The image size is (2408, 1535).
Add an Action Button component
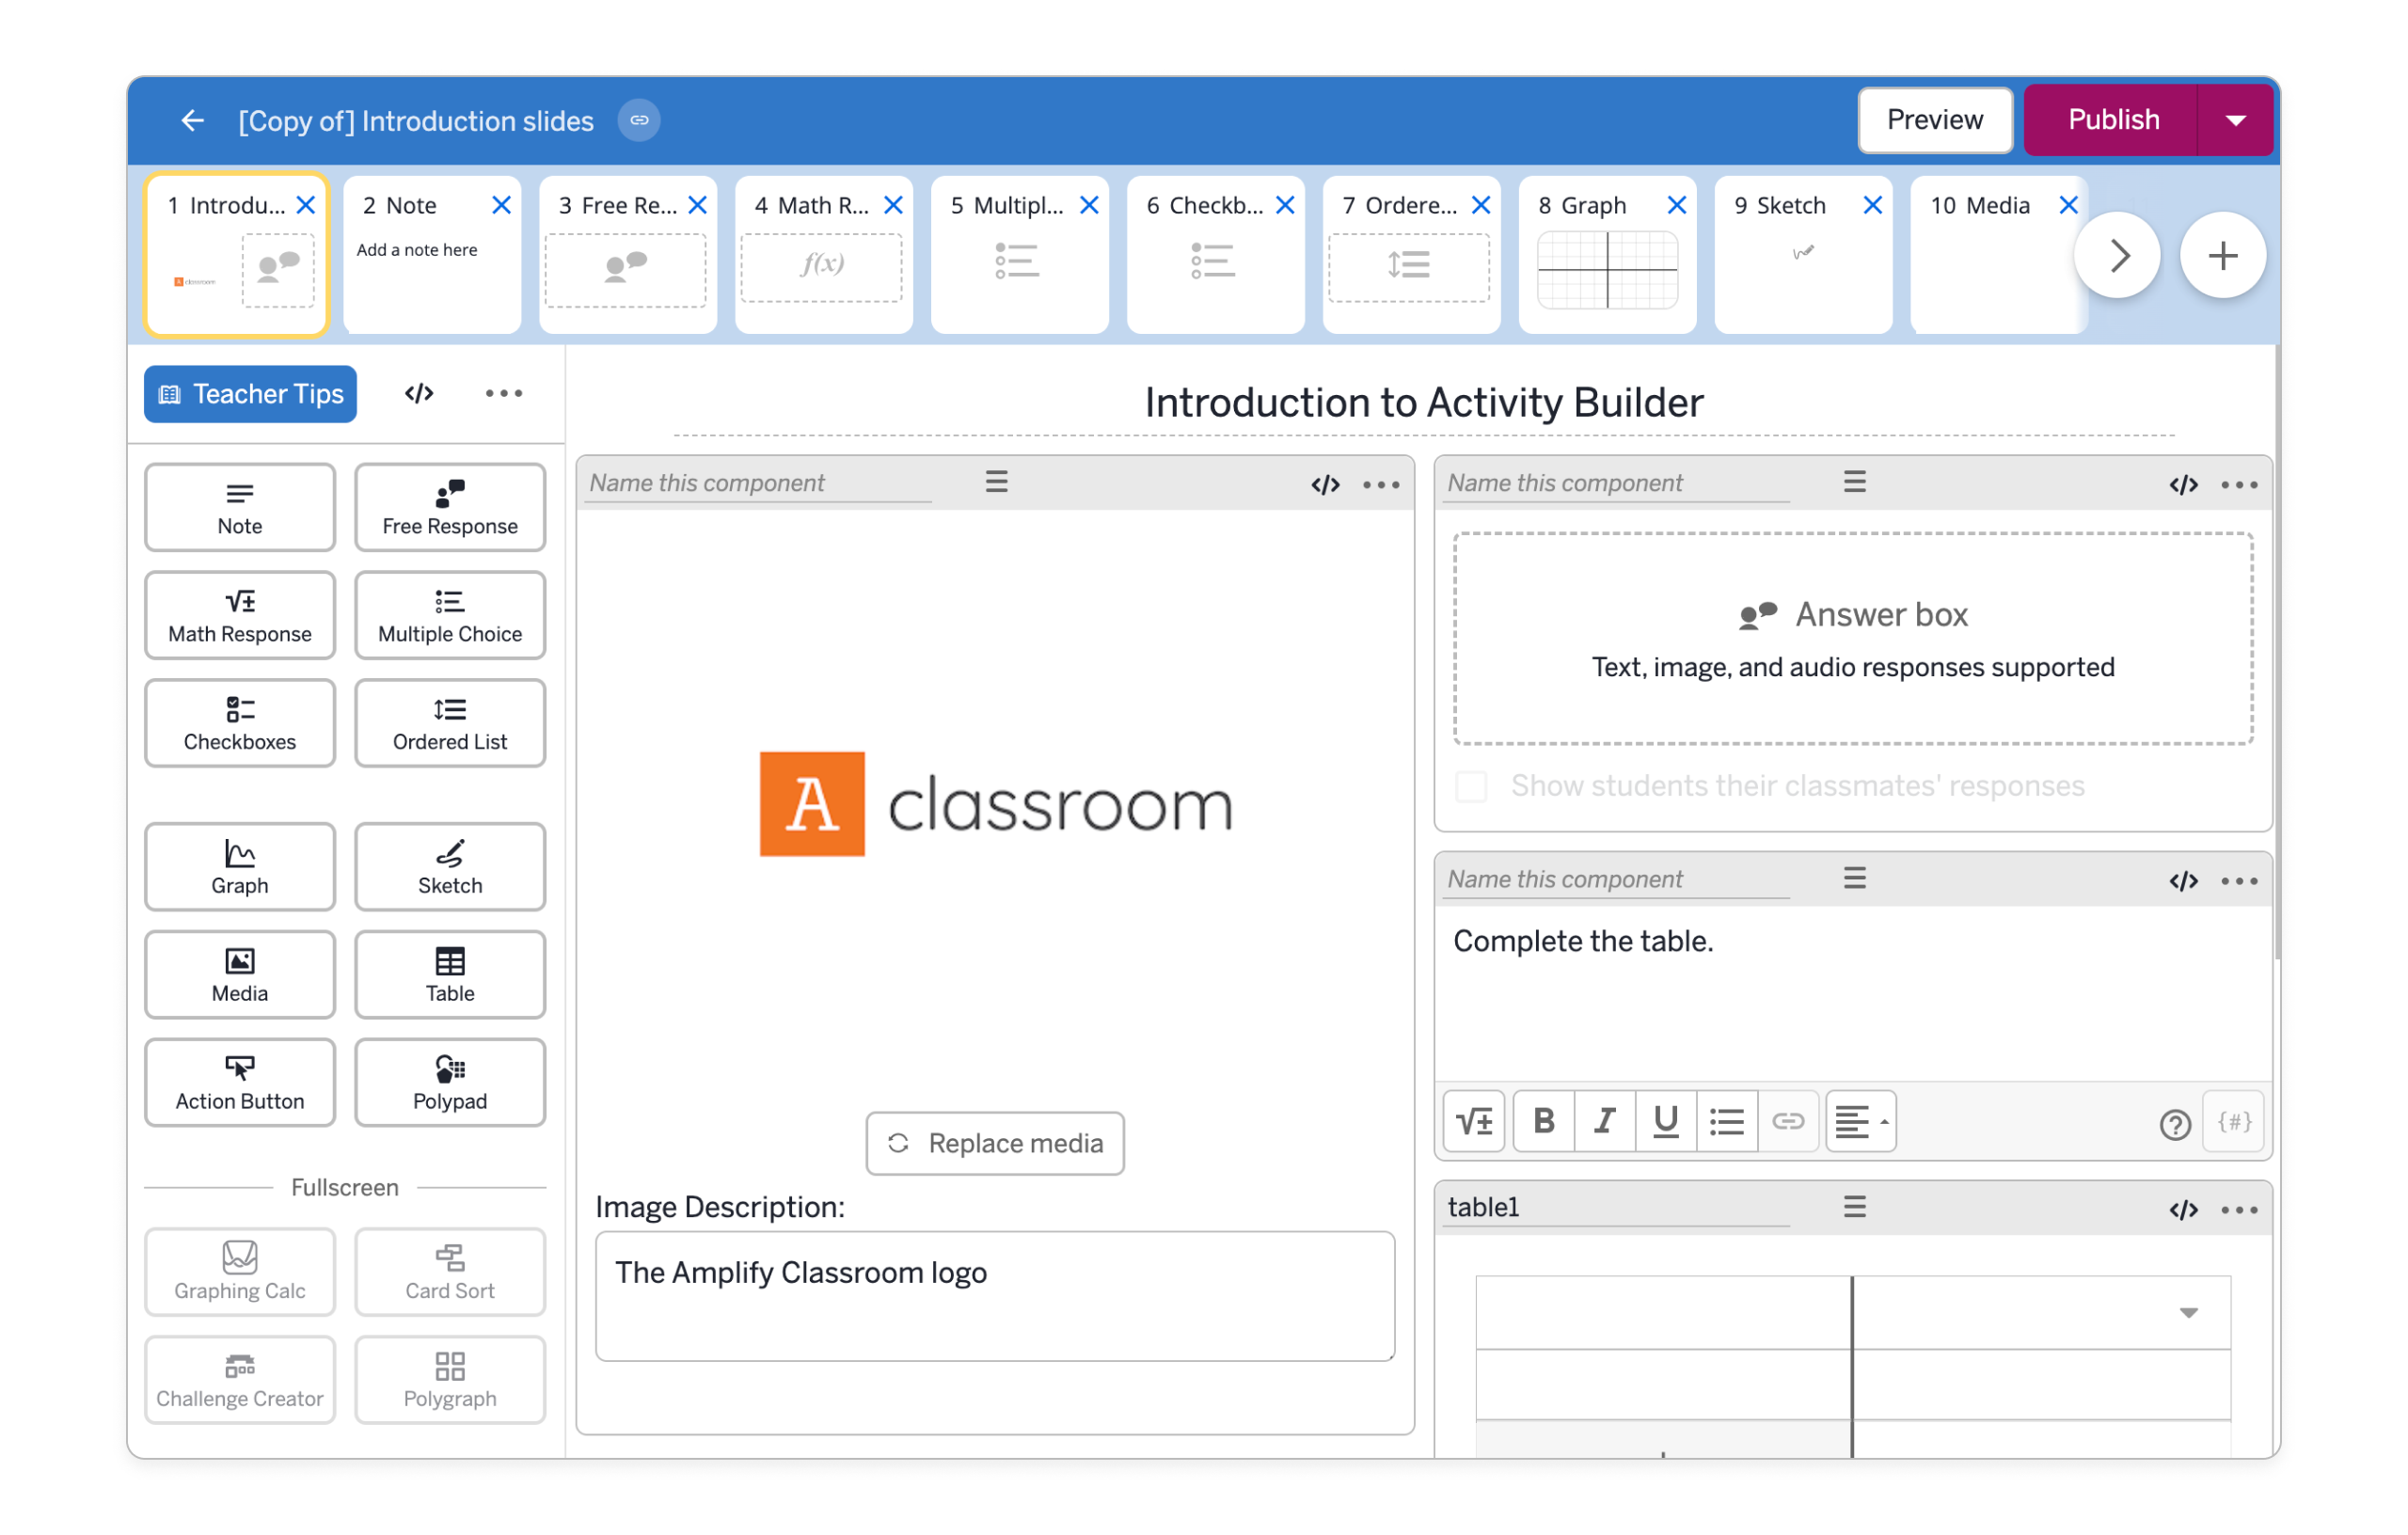240,1084
